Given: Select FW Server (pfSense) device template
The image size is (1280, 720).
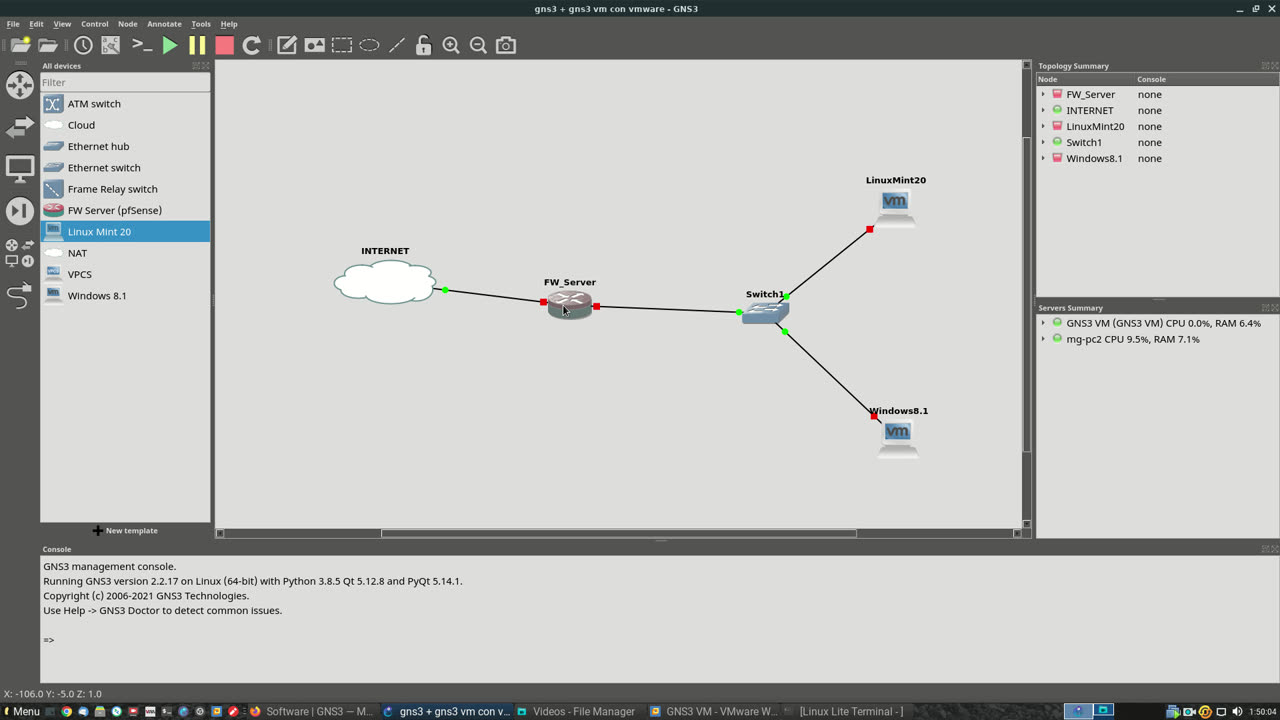Looking at the screenshot, I should point(125,210).
